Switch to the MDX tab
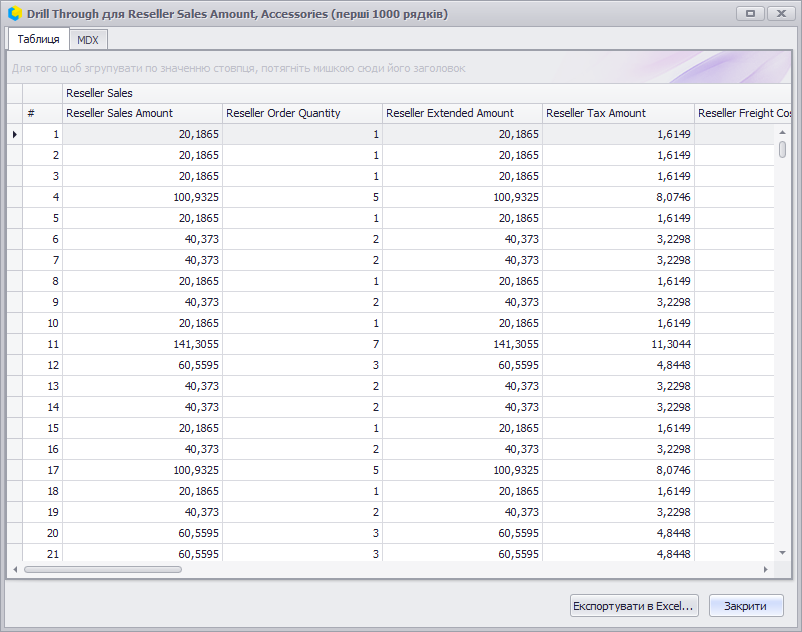The image size is (802, 632). click(x=88, y=40)
